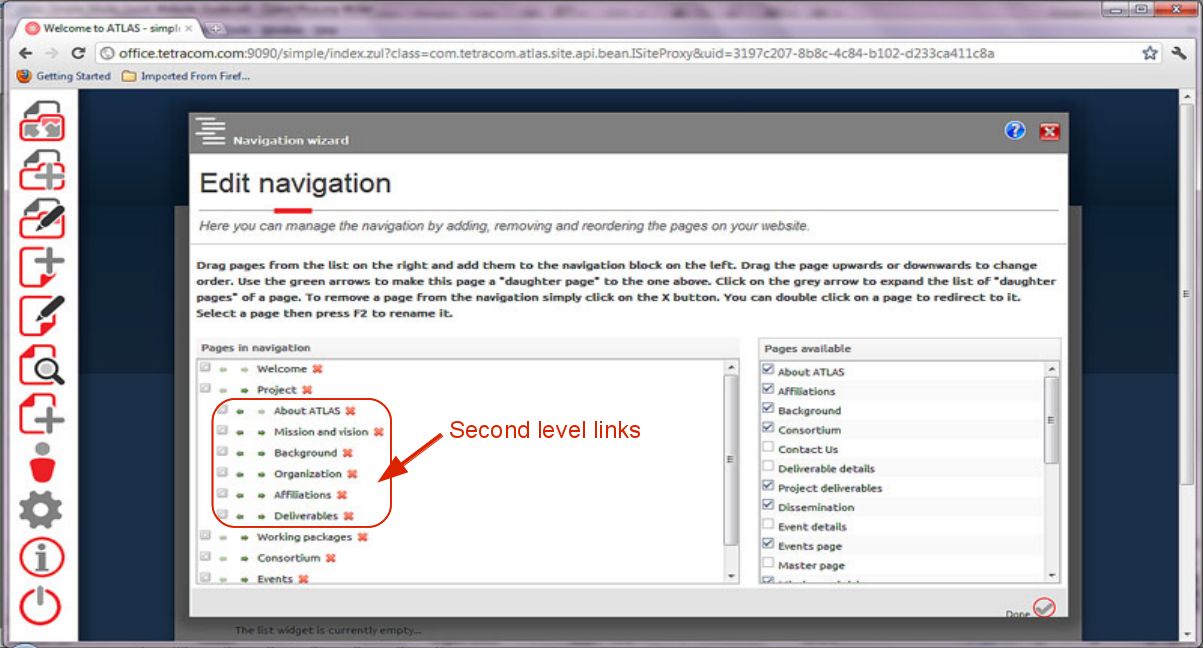The width and height of the screenshot is (1203, 648).
Task: Click the power icon in left sidebar
Action: click(x=41, y=605)
